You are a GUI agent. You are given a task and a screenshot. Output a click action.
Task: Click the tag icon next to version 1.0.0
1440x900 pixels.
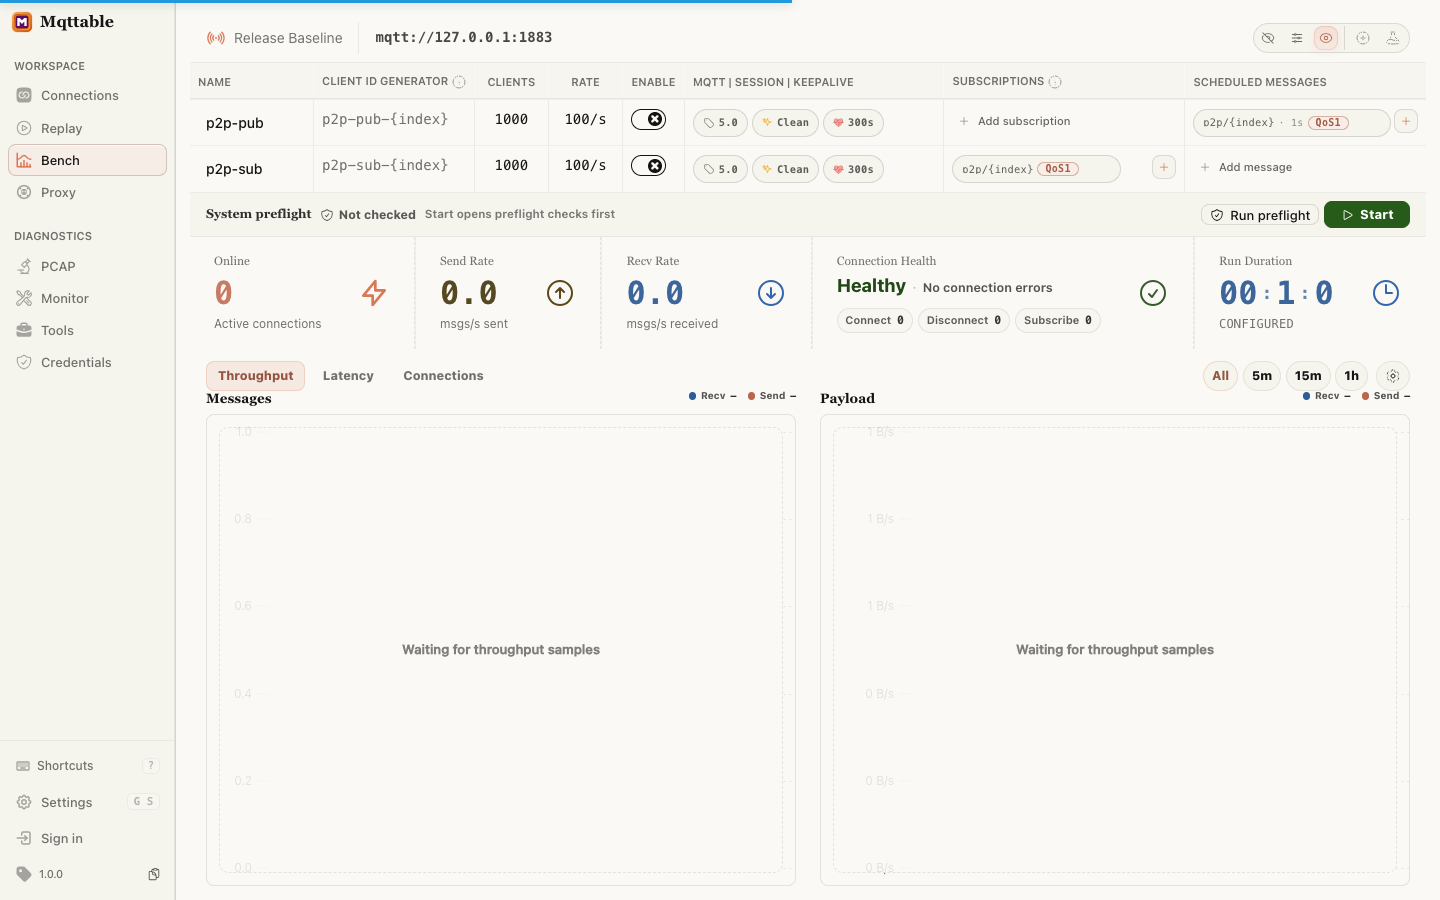click(24, 874)
